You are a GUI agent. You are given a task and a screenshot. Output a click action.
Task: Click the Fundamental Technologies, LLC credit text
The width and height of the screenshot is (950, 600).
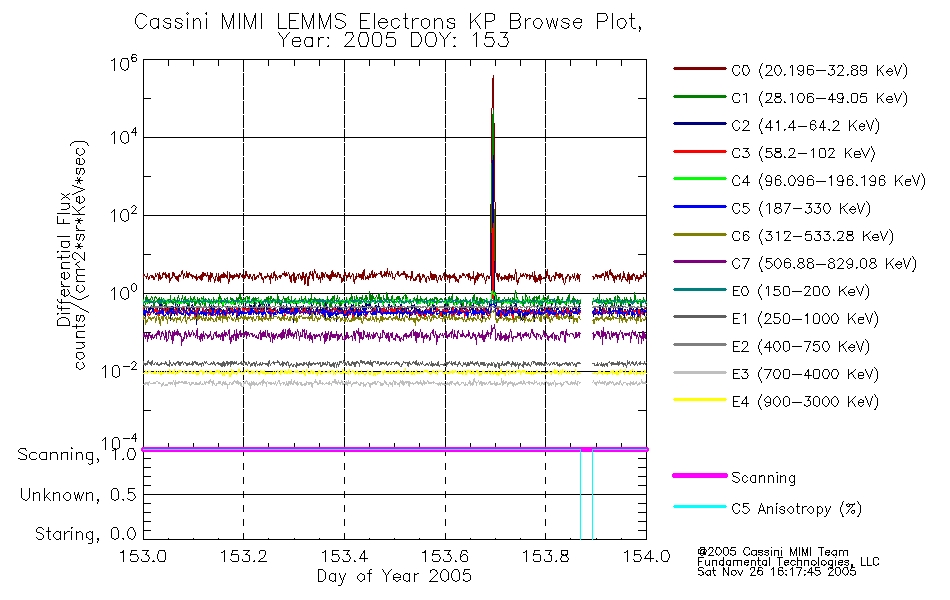tap(788, 562)
